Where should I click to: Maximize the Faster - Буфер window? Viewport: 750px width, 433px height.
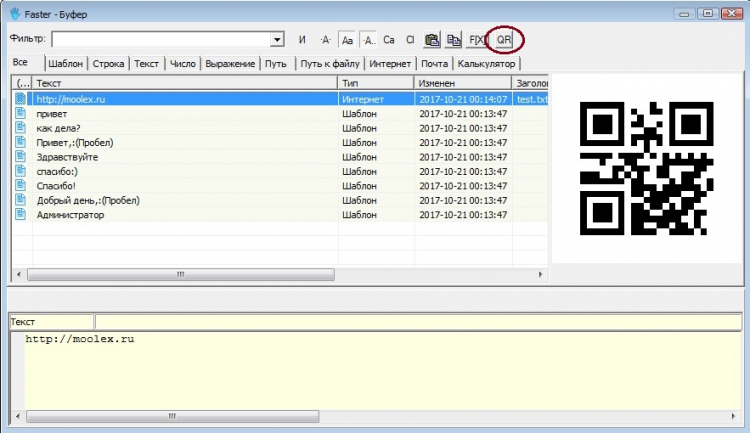click(x=708, y=13)
